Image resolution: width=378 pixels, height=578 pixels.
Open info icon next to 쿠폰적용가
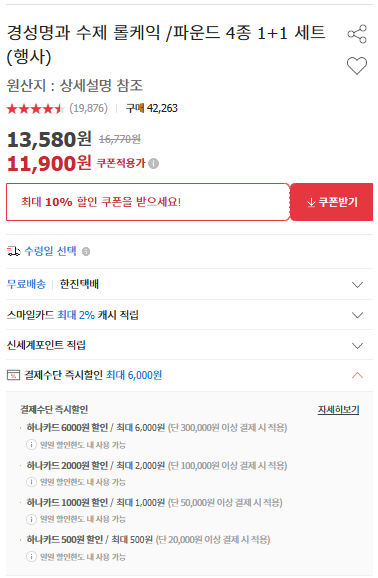(x=153, y=163)
